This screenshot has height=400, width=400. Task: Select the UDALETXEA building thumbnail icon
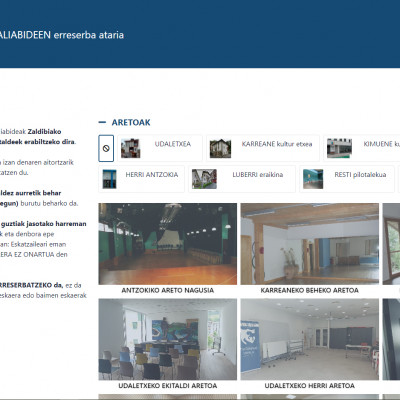[130, 148]
